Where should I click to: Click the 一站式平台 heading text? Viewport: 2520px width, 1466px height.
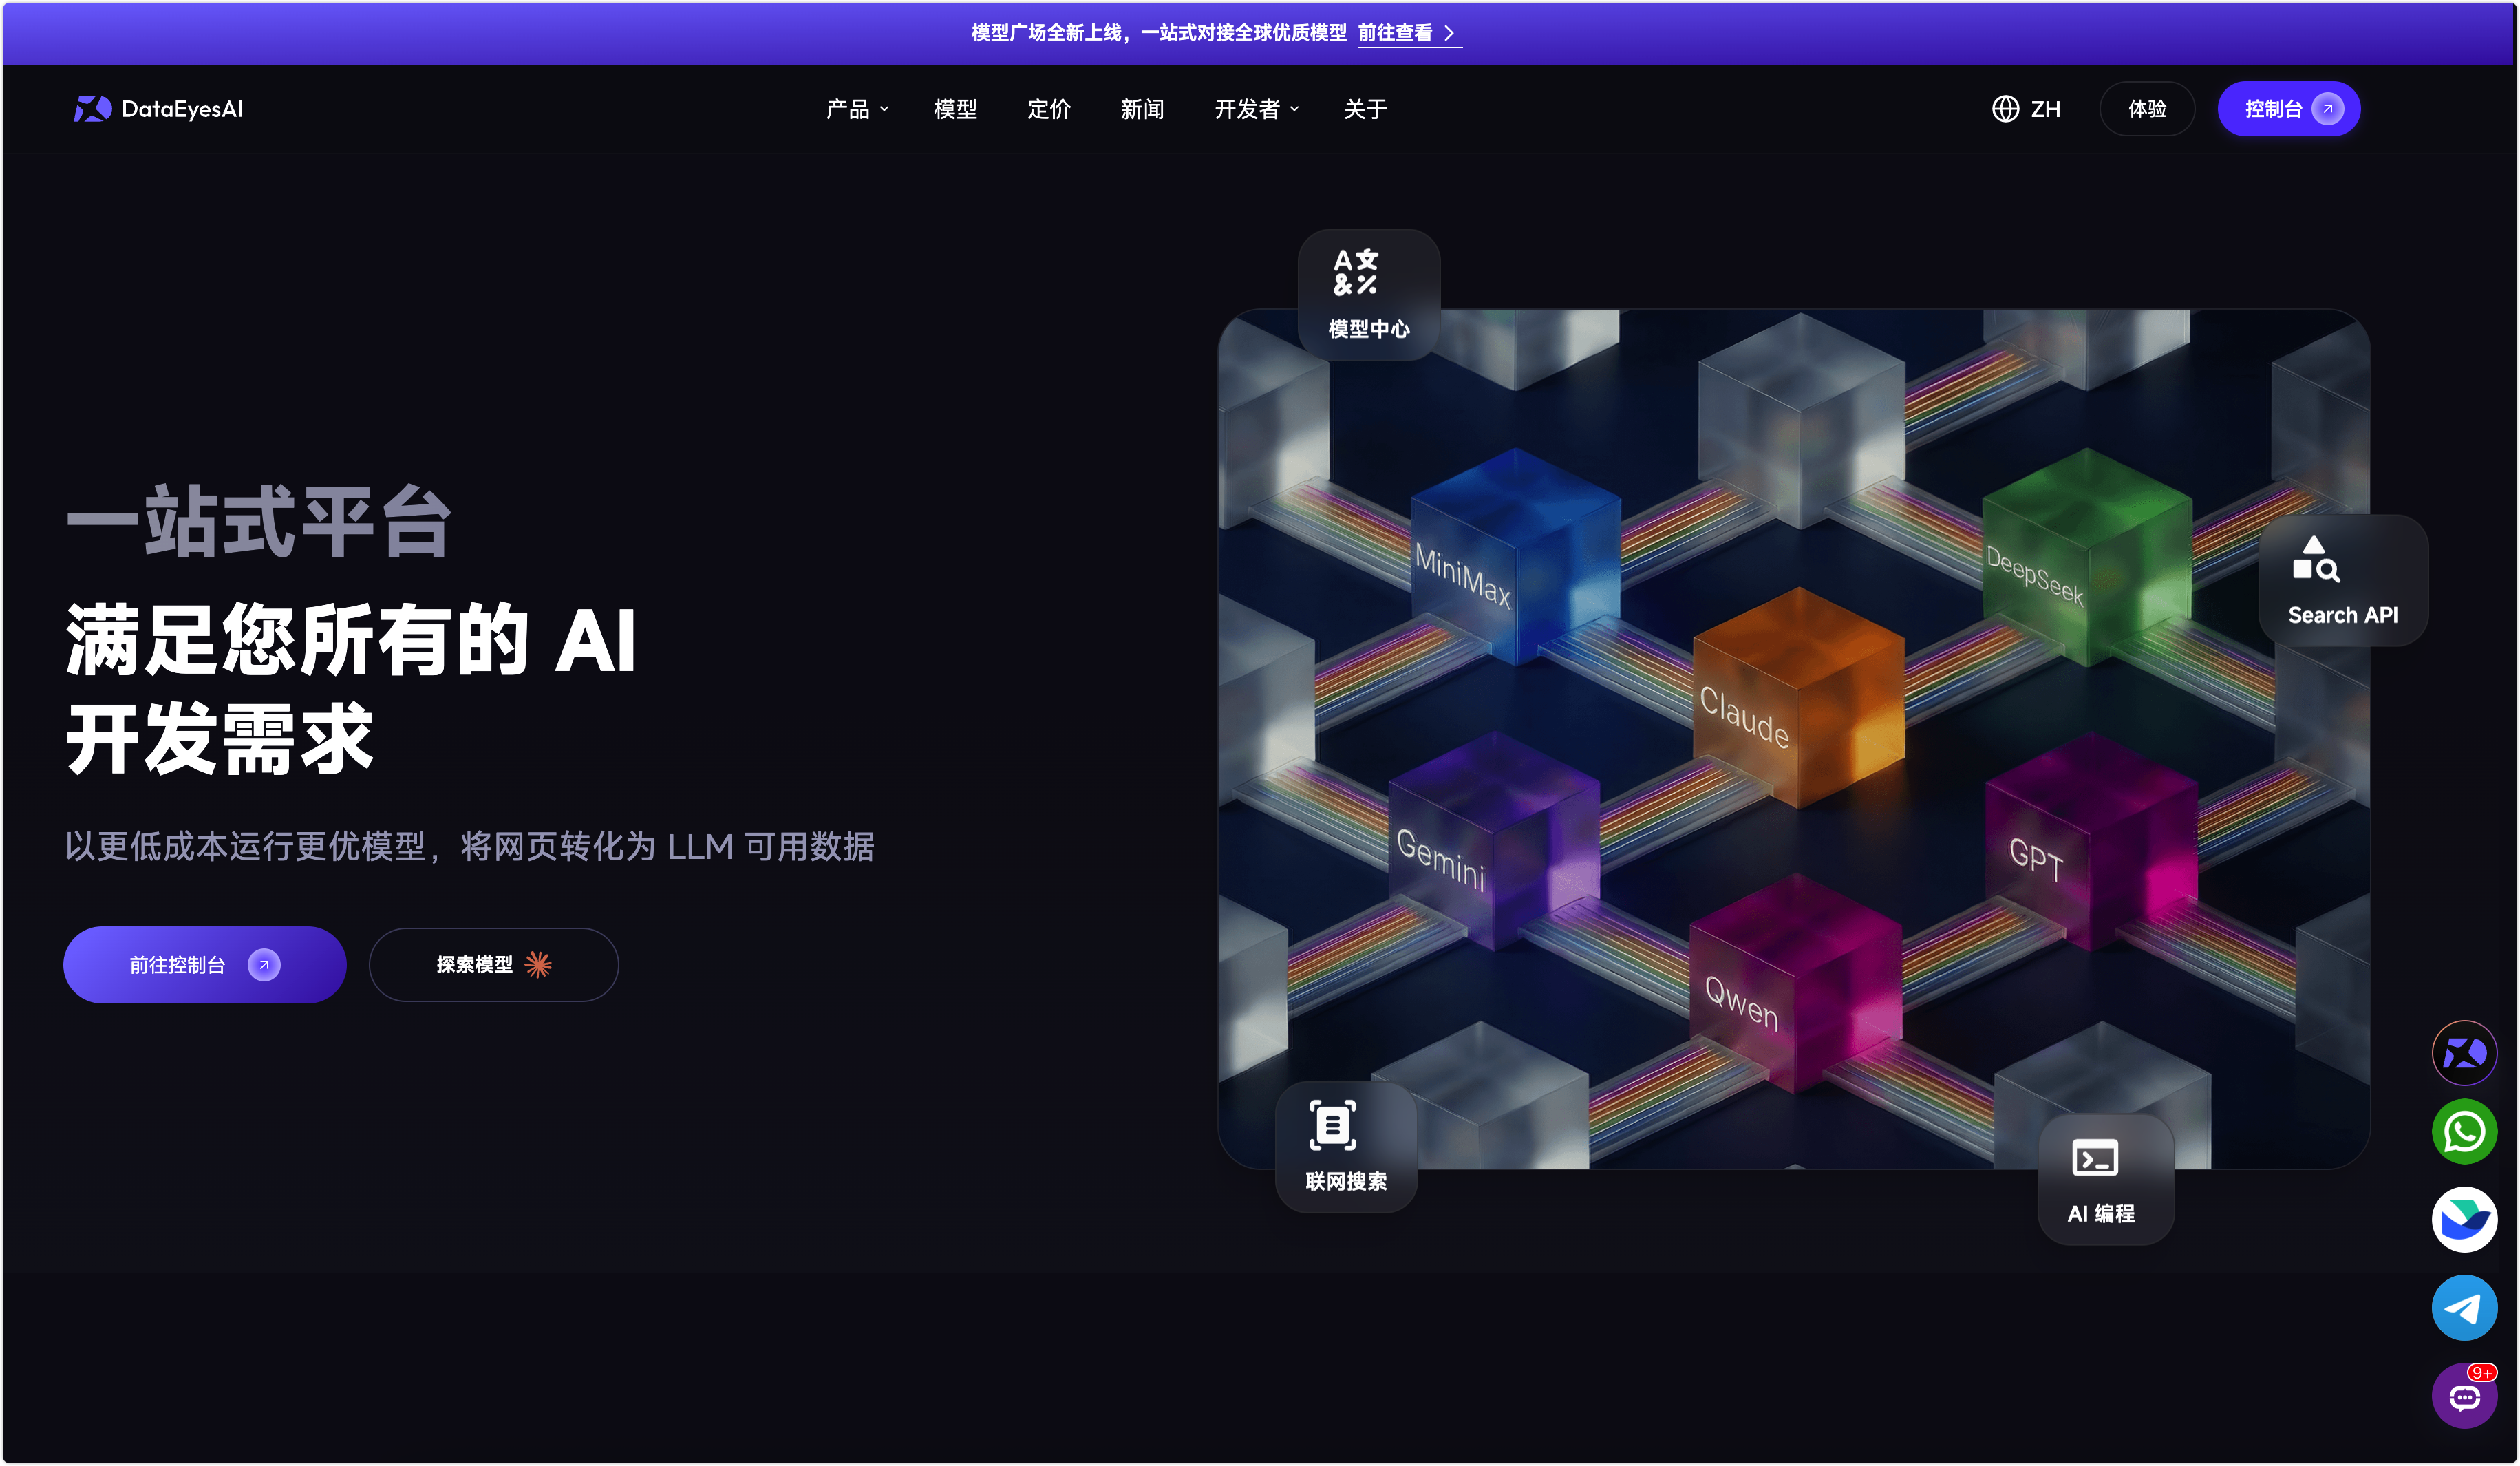(259, 522)
